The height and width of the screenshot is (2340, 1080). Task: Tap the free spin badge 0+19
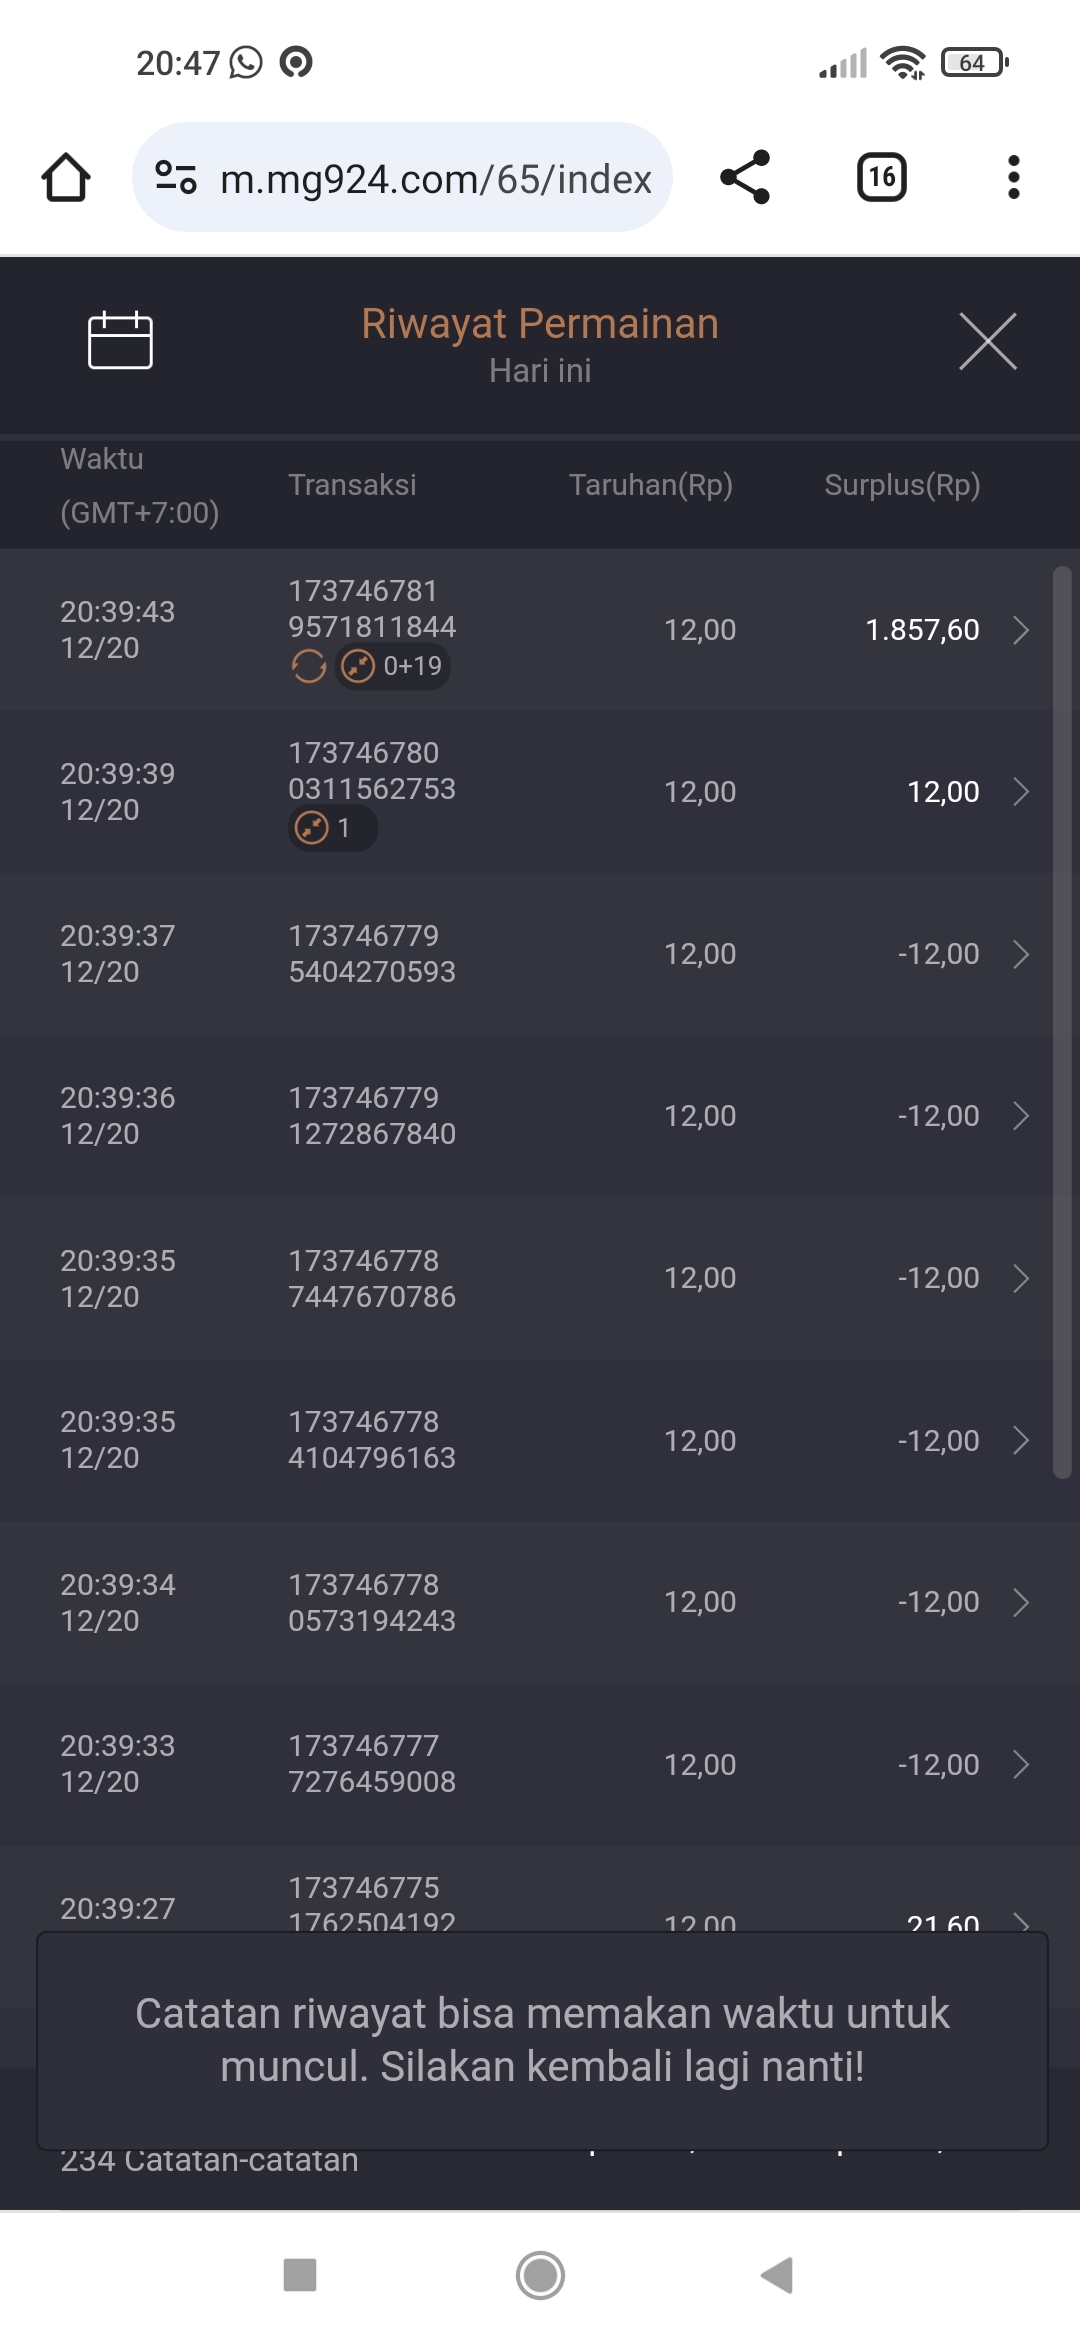click(x=393, y=666)
